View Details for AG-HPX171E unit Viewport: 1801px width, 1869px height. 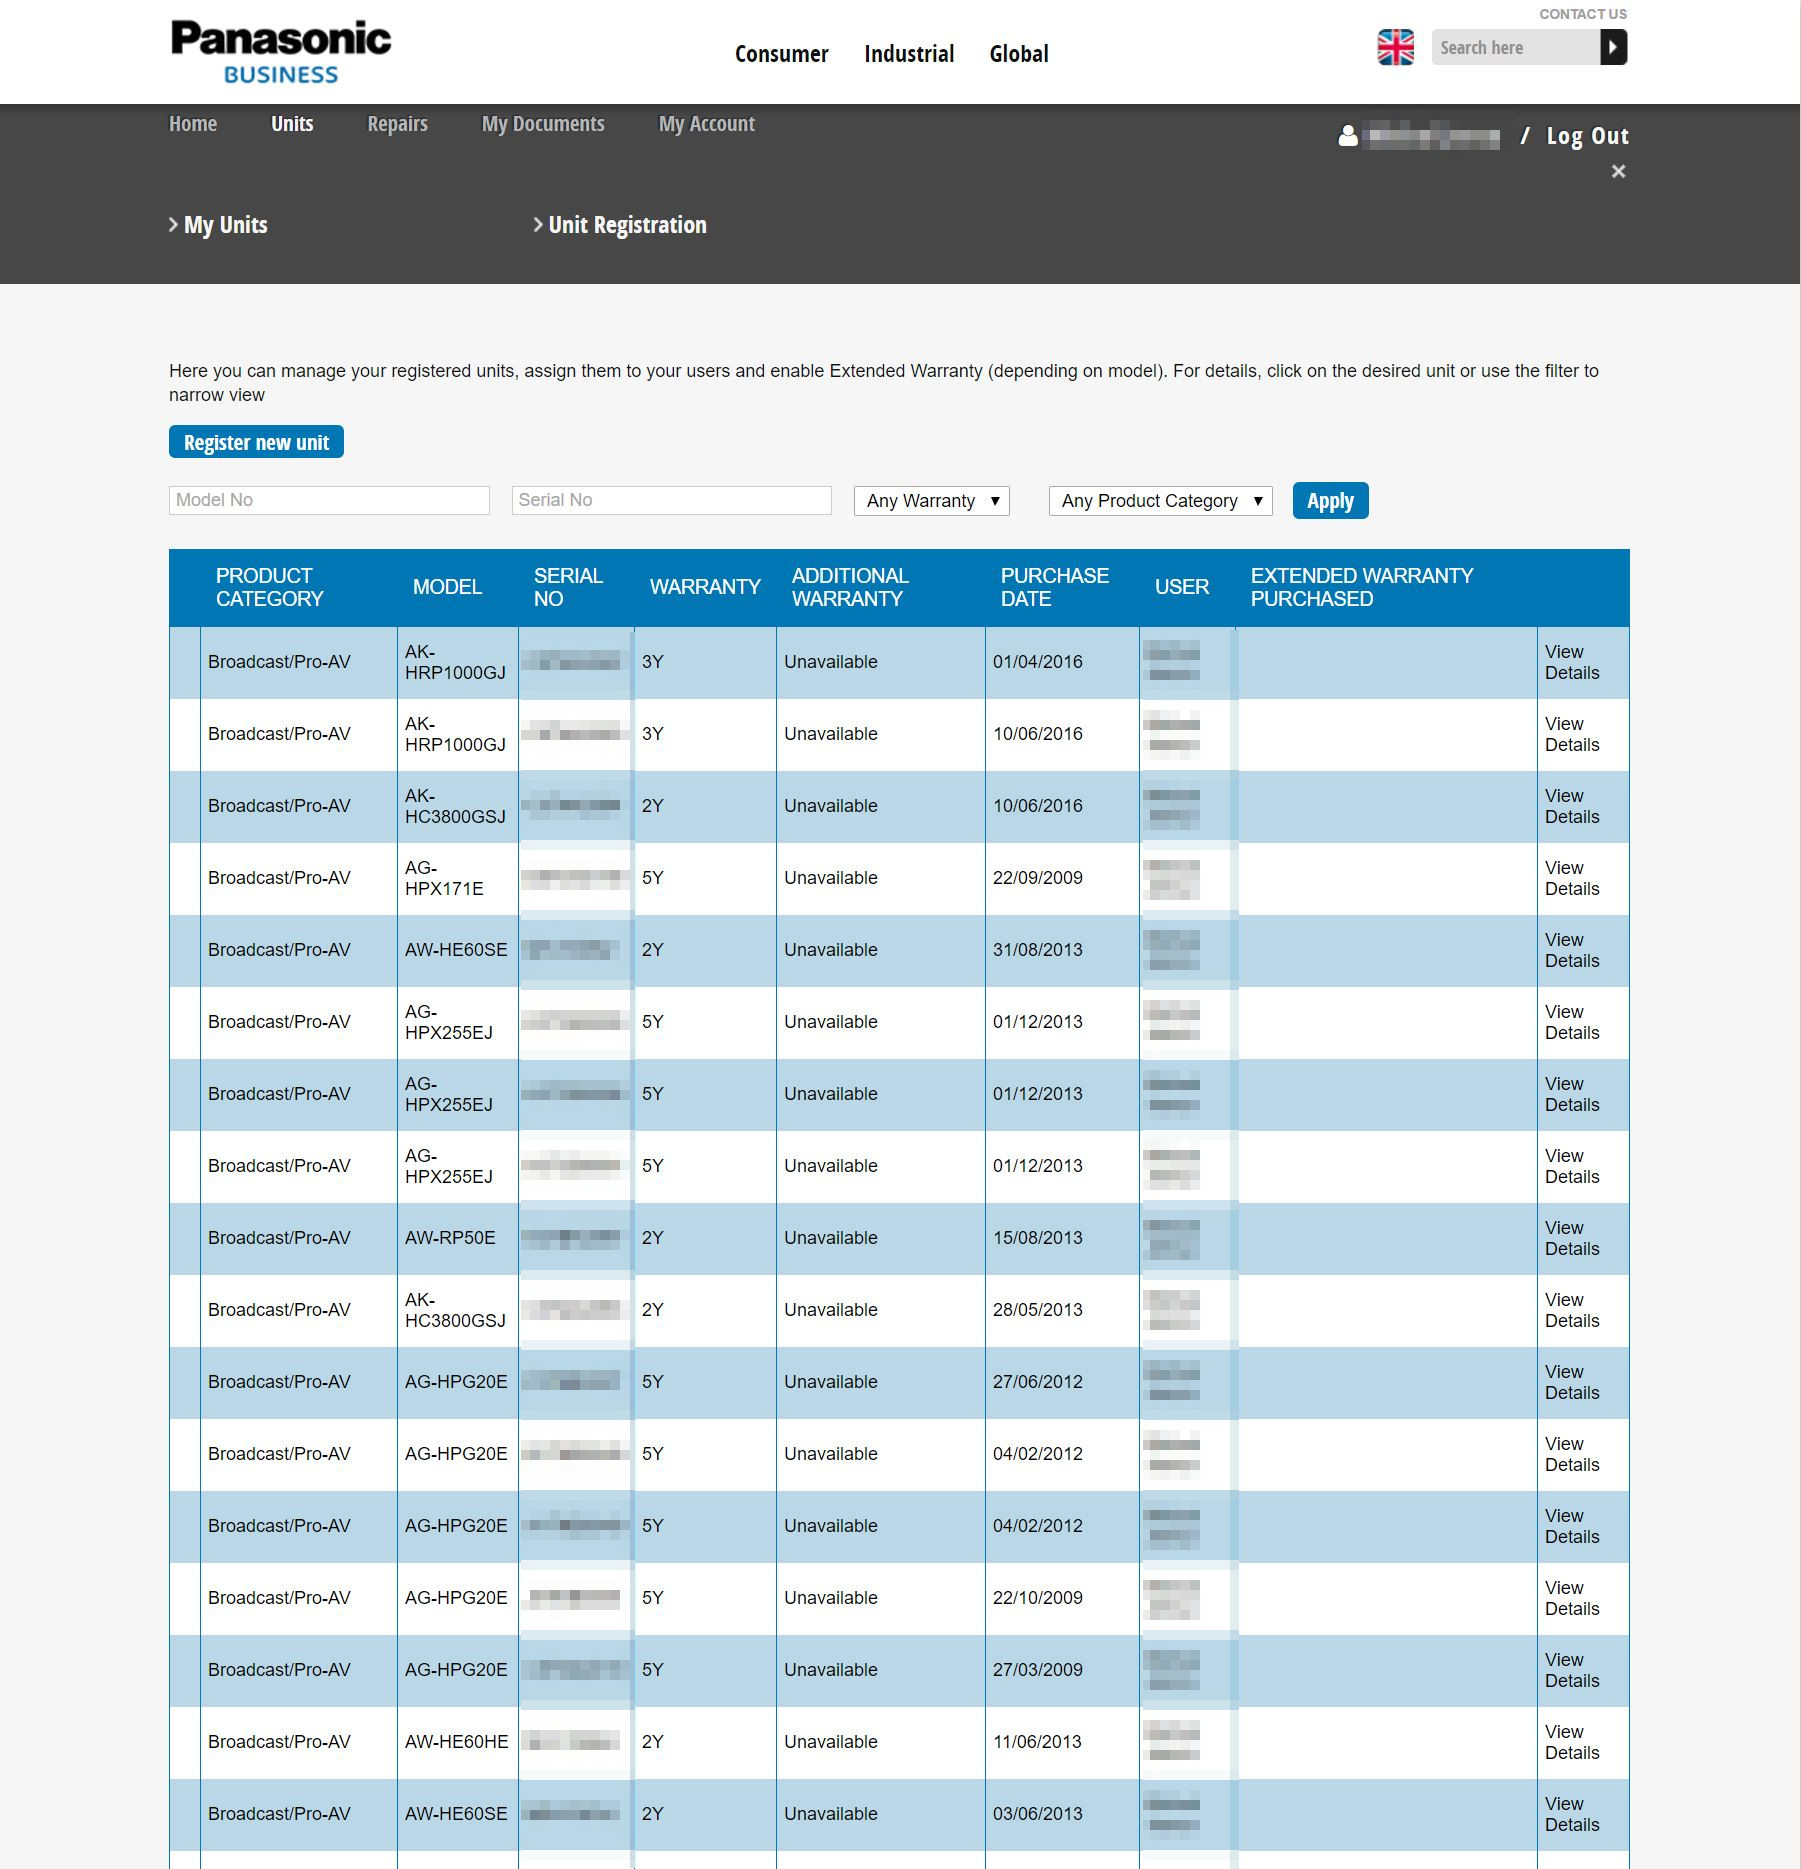(1572, 878)
